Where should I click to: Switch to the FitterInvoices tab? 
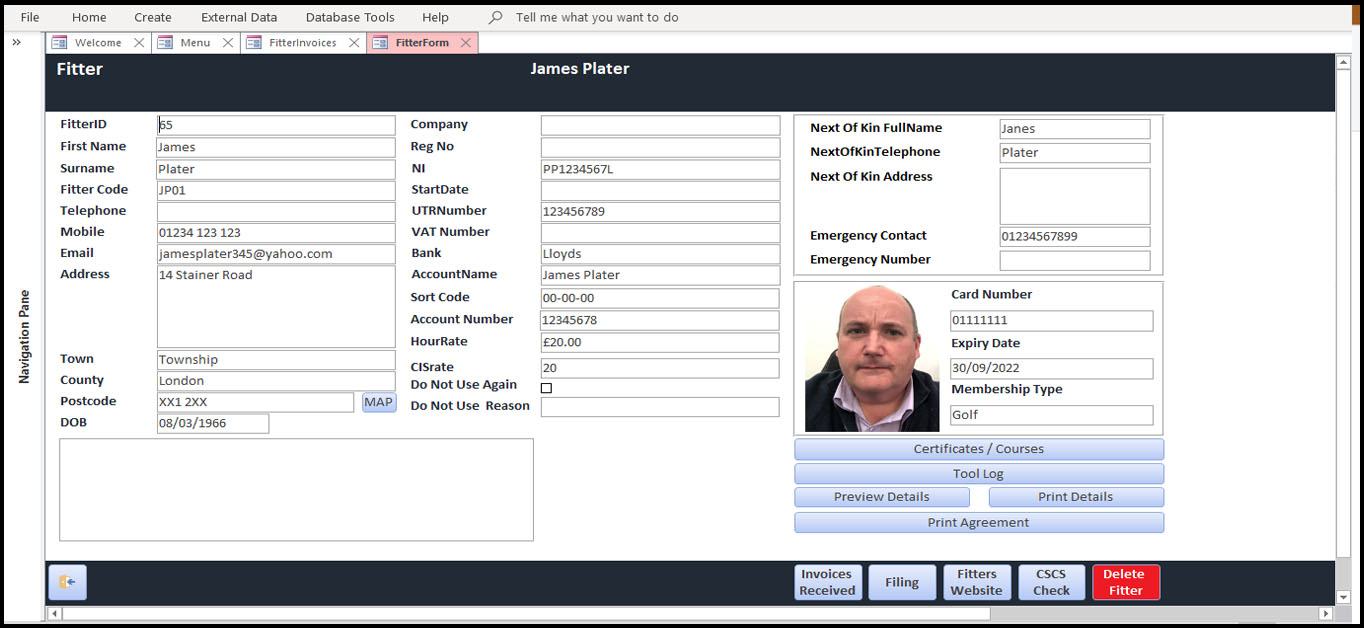click(302, 43)
